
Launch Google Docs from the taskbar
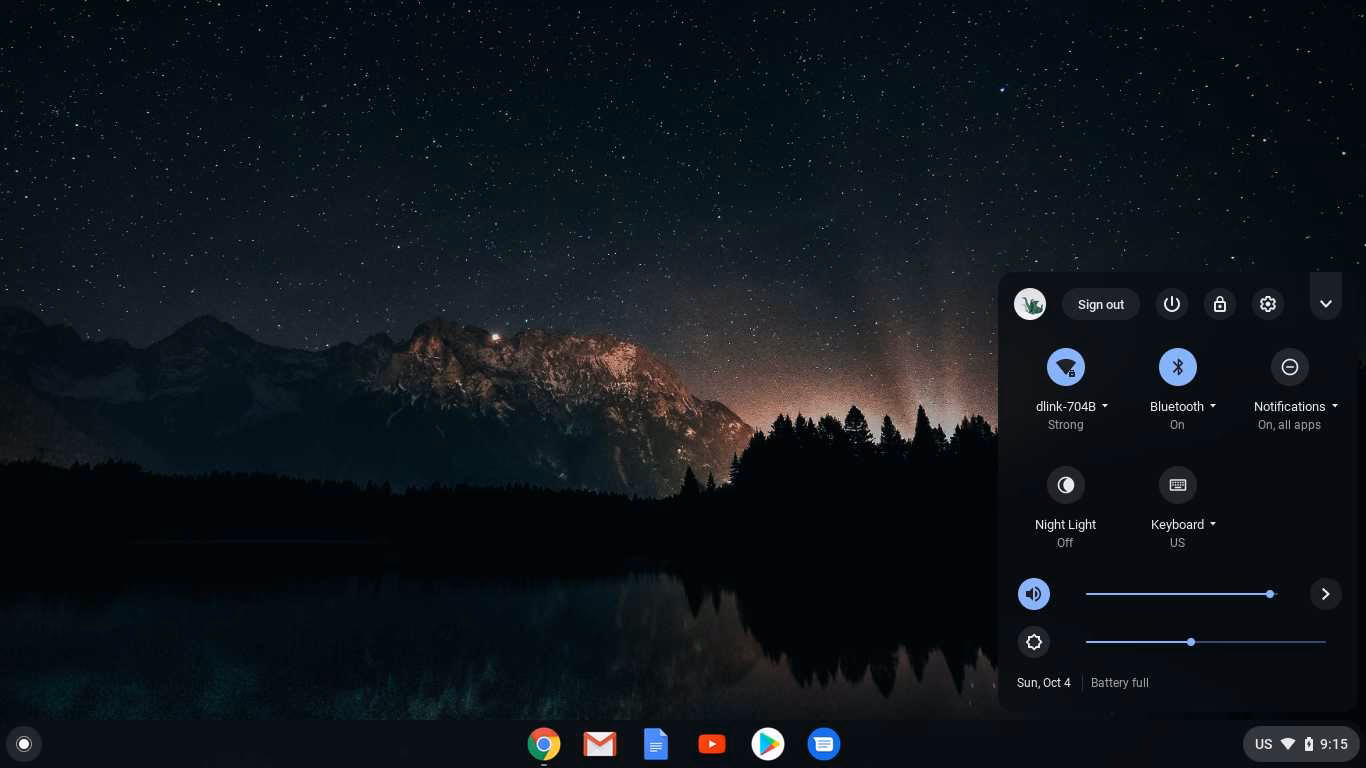[x=655, y=744]
